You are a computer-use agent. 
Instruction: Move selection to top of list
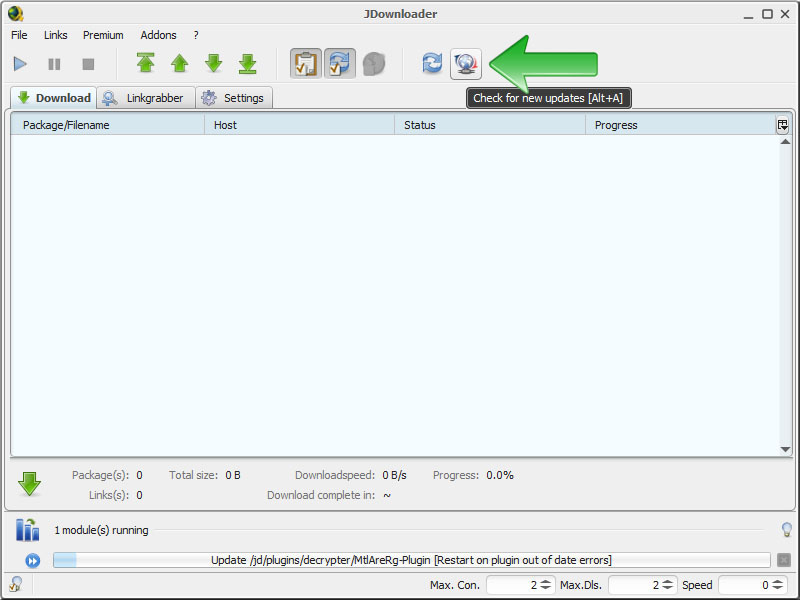(x=146, y=63)
